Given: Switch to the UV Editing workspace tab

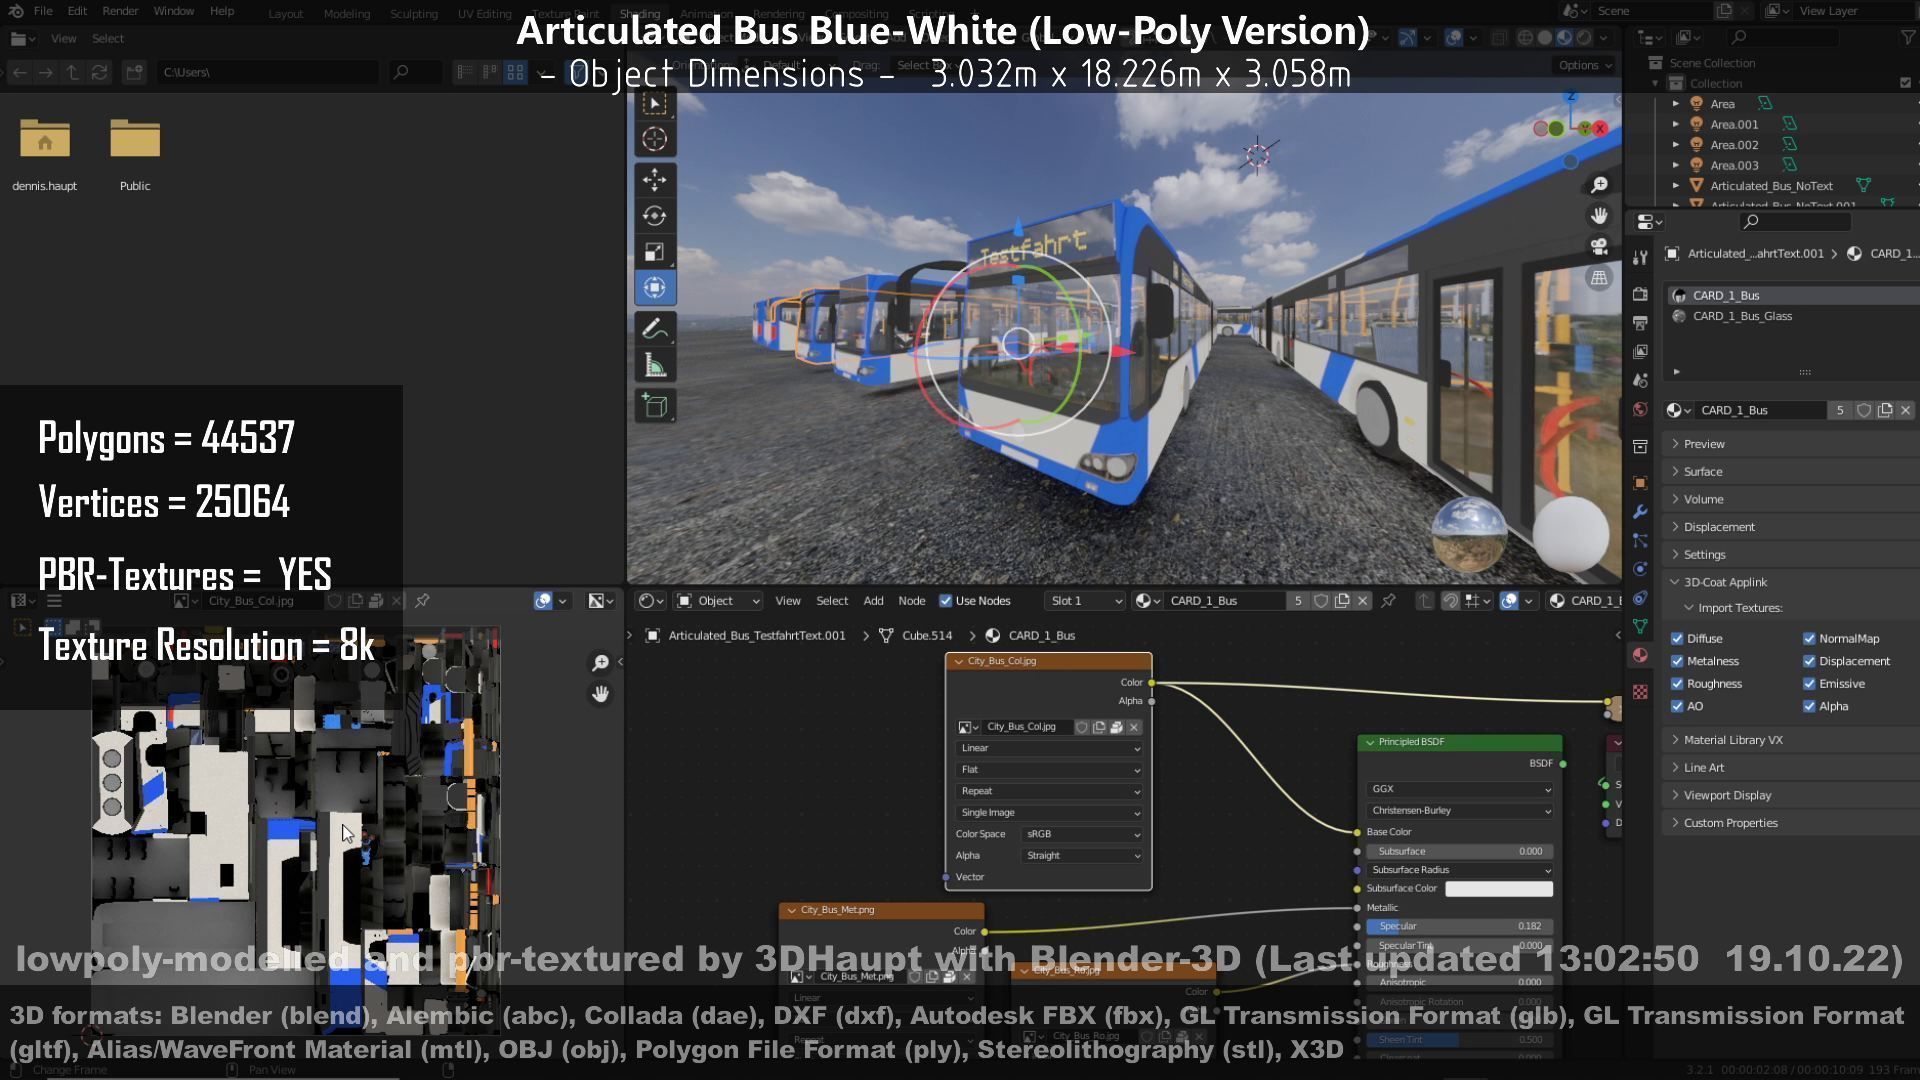Looking at the screenshot, I should [484, 14].
